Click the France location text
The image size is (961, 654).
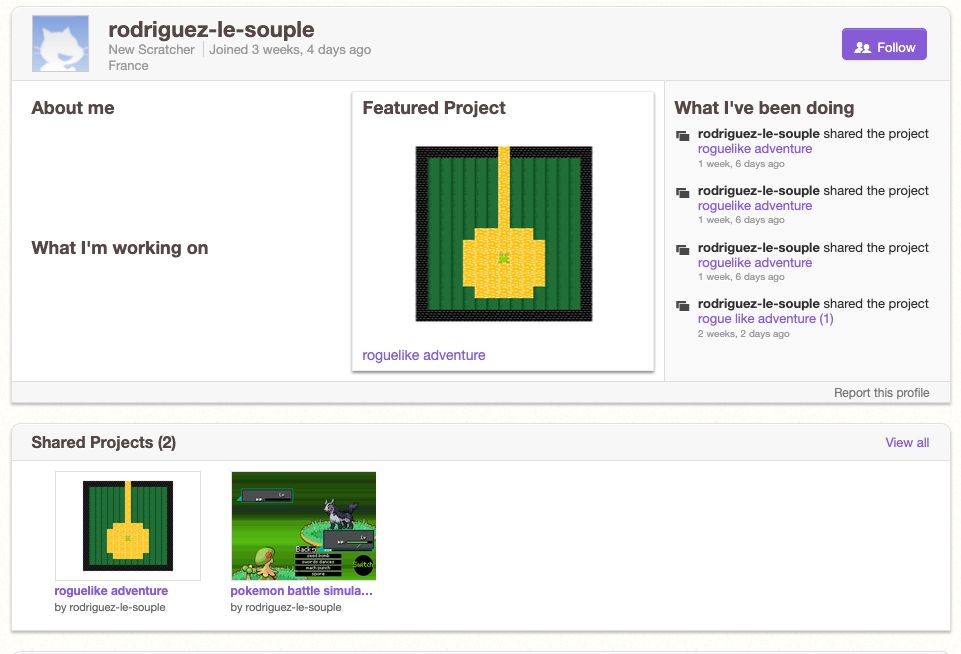128,66
